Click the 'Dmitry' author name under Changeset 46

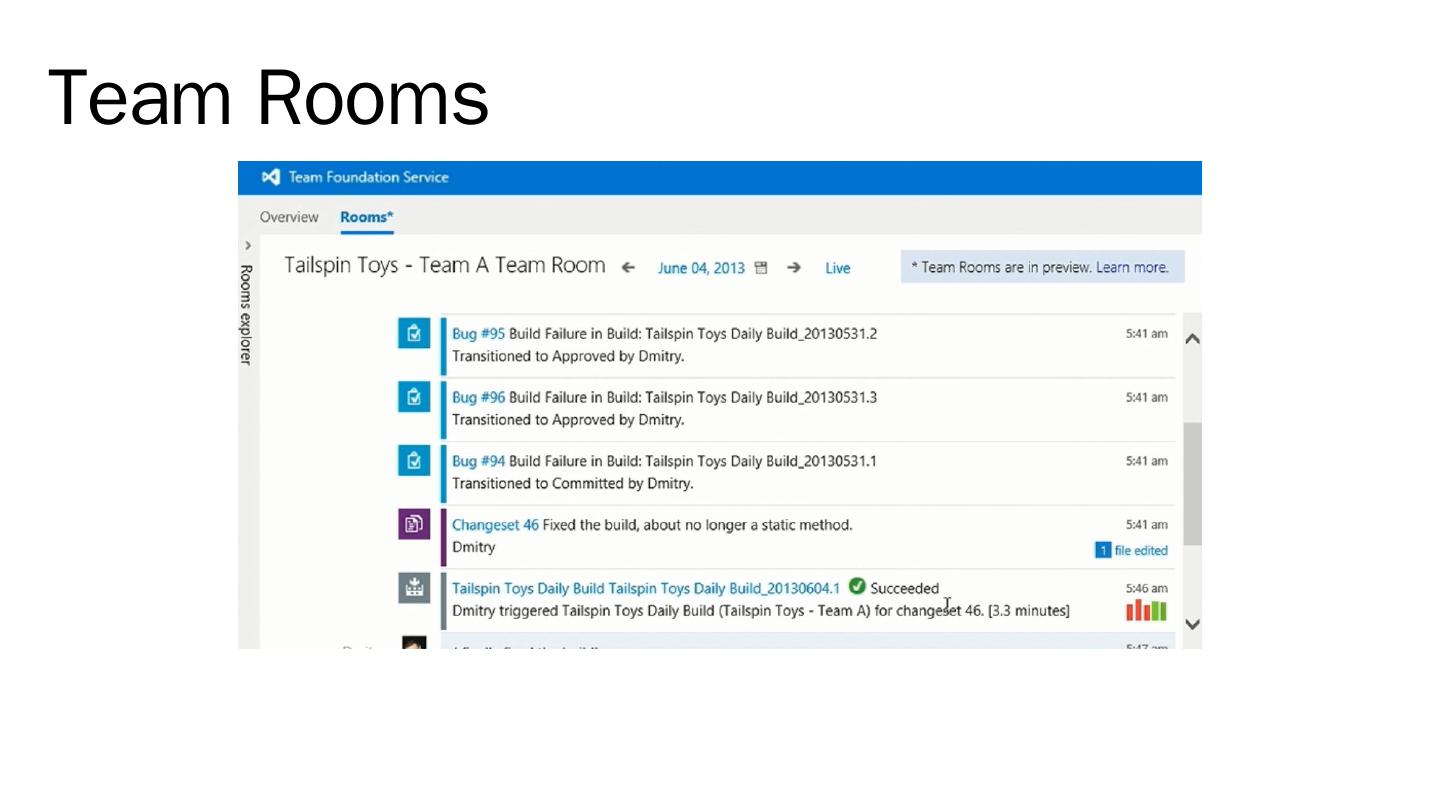pos(473,548)
